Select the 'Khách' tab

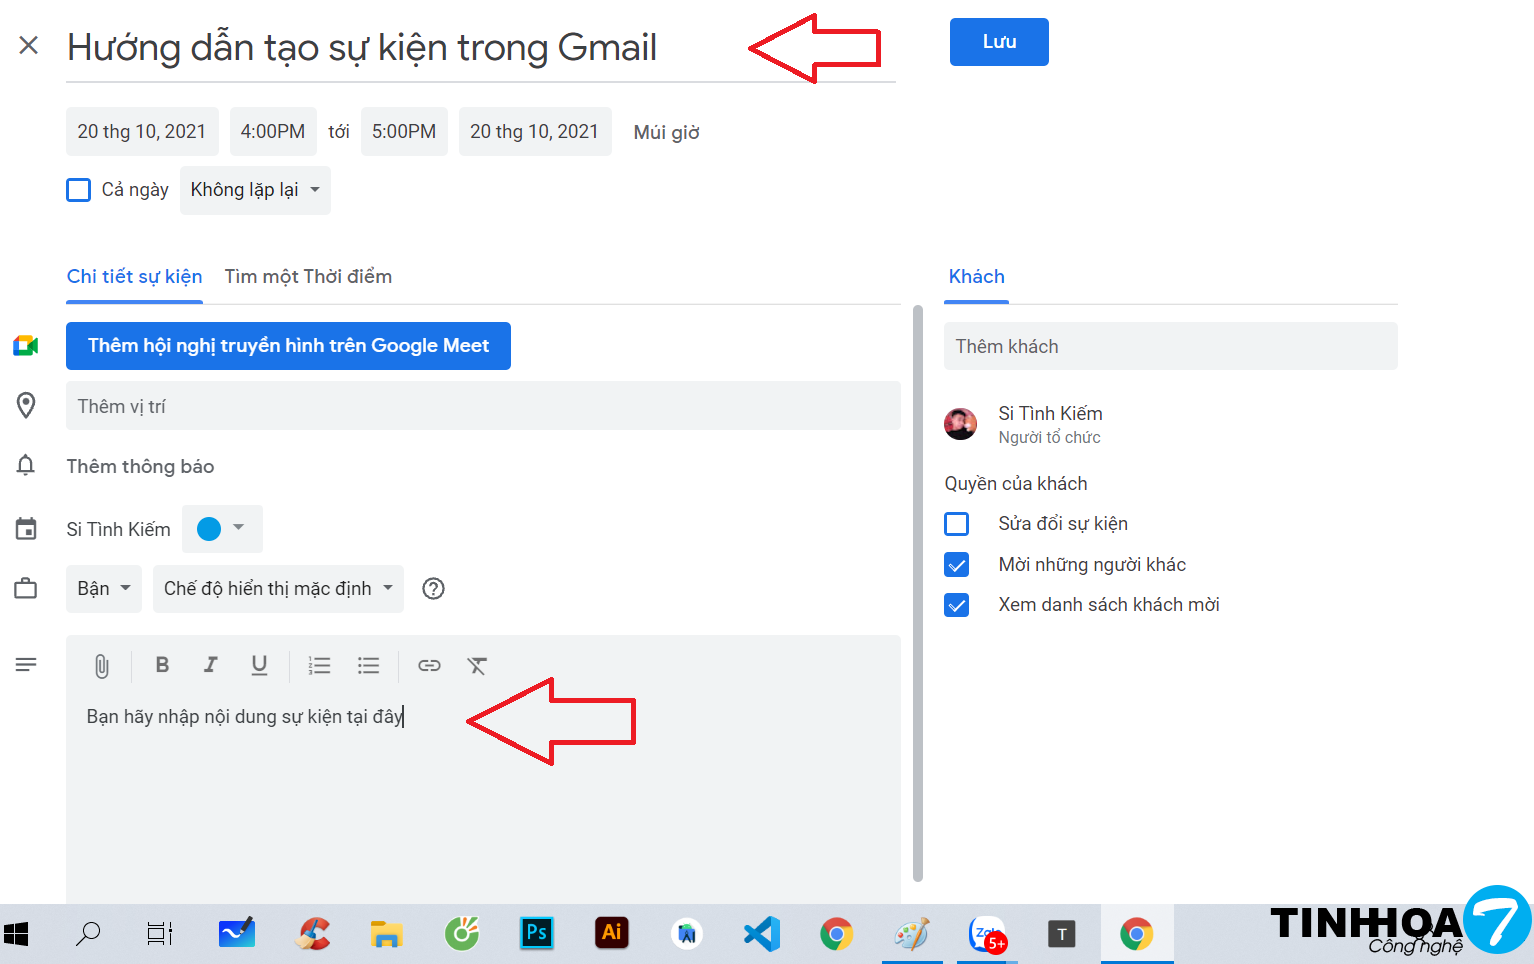(x=976, y=277)
